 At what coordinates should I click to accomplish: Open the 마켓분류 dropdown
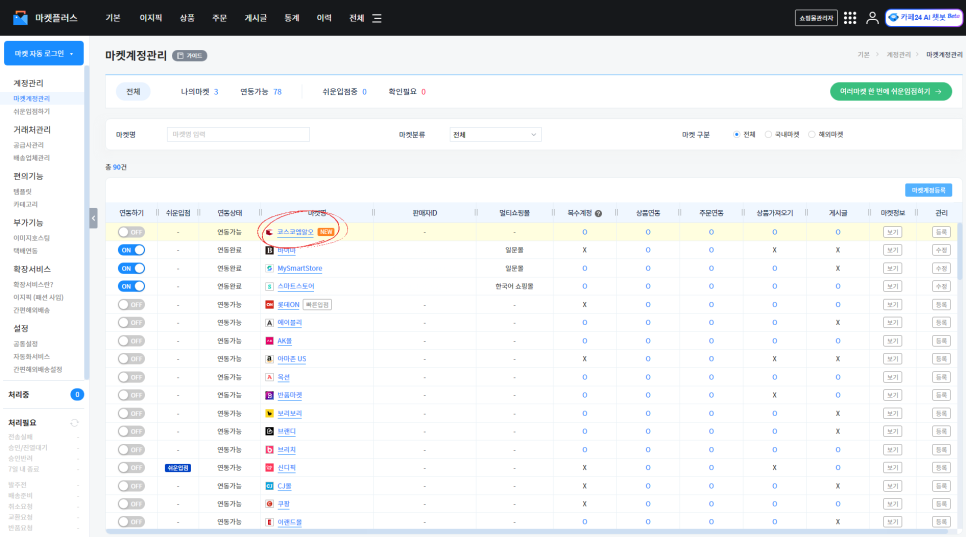[x=495, y=135]
